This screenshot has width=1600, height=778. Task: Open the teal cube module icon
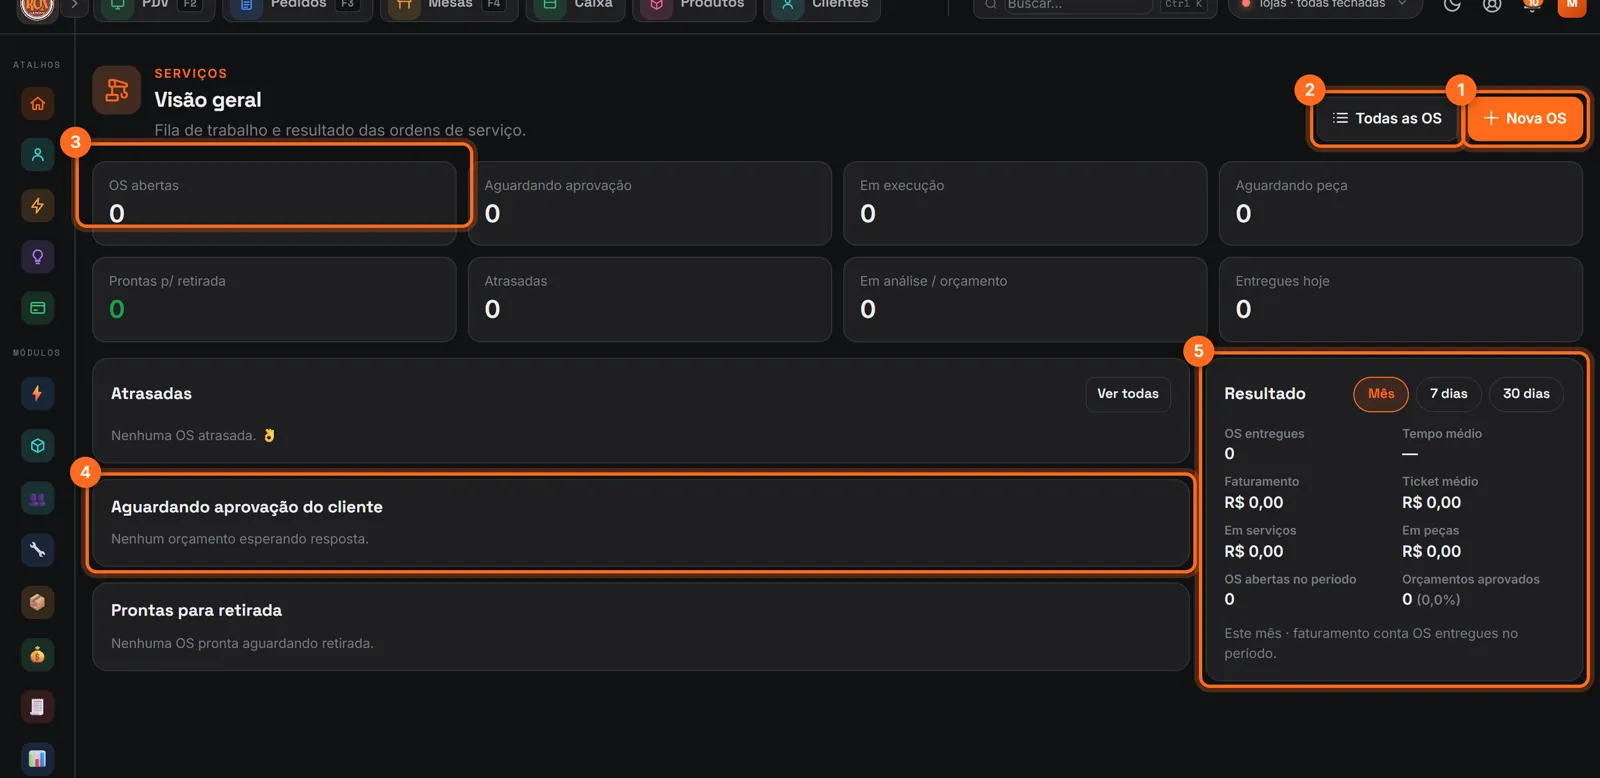(x=37, y=445)
